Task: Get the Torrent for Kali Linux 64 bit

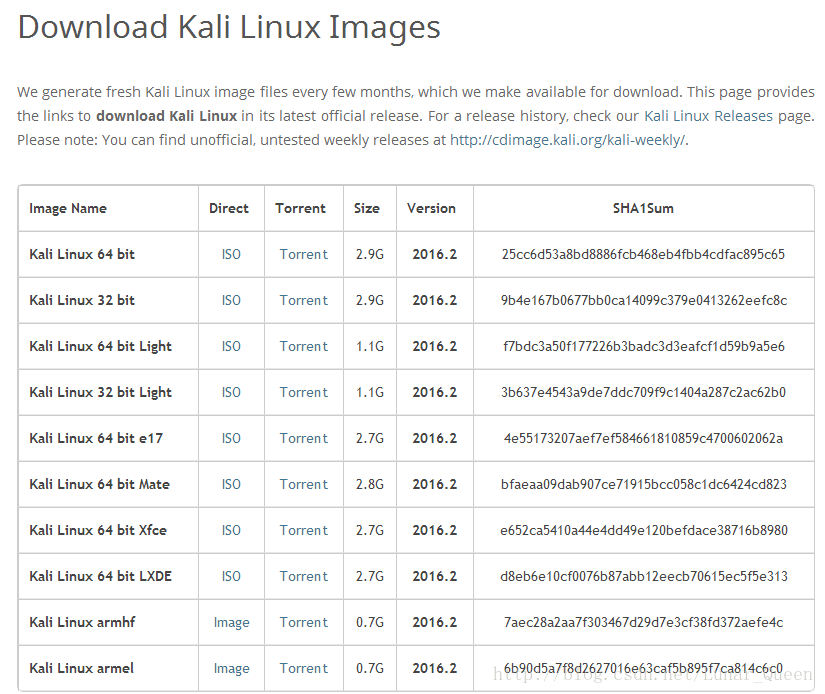Action: click(304, 254)
